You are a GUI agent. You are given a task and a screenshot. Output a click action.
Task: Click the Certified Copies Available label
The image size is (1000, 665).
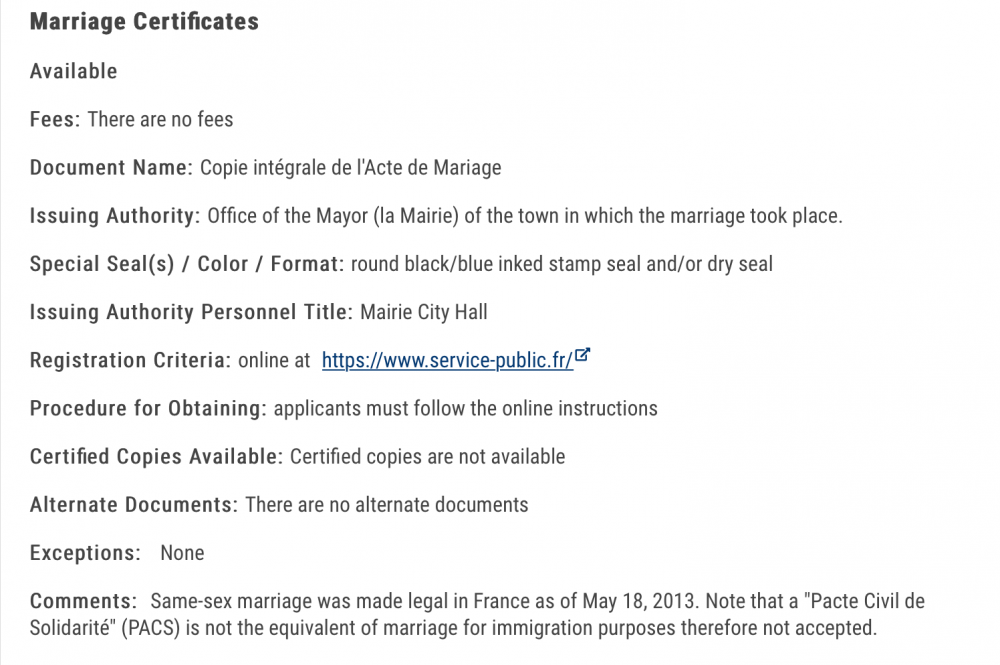click(156, 457)
